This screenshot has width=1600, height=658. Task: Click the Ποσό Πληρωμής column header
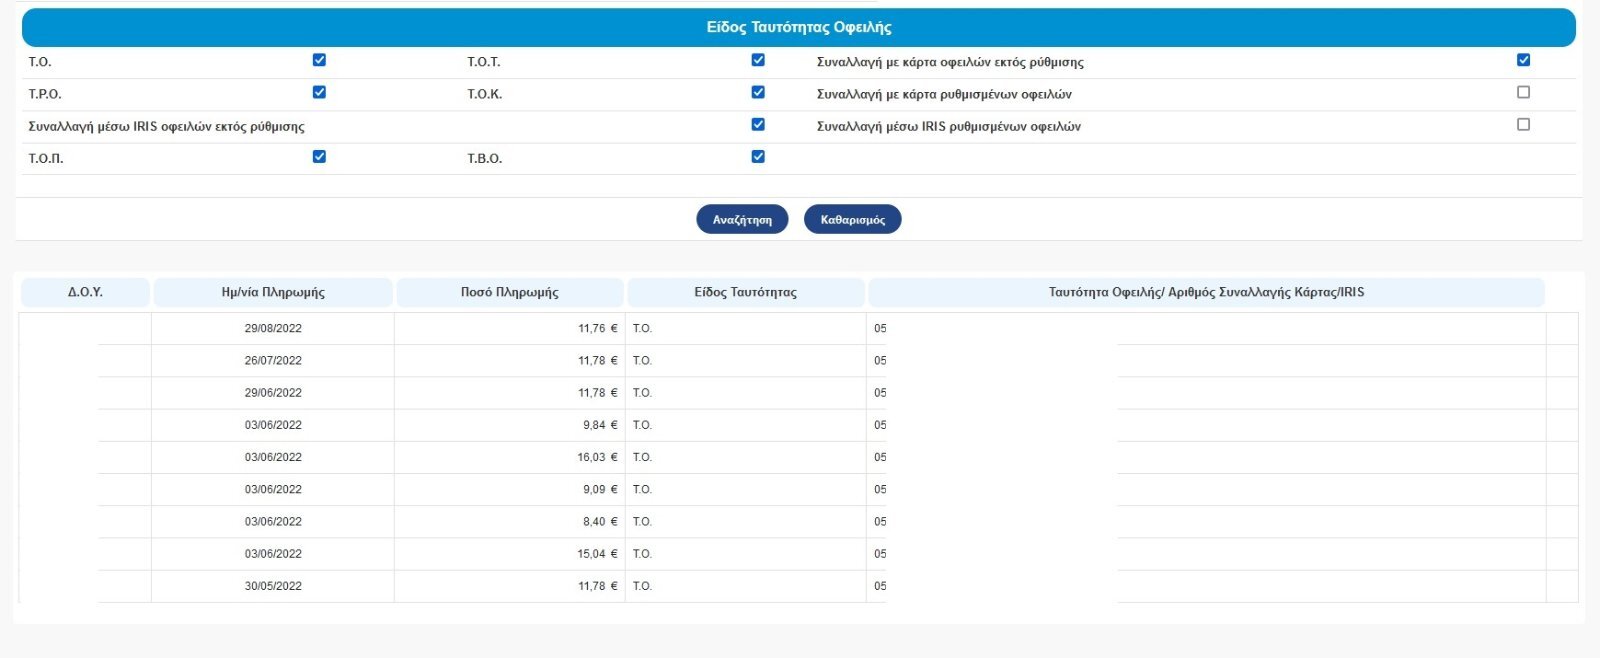510,292
